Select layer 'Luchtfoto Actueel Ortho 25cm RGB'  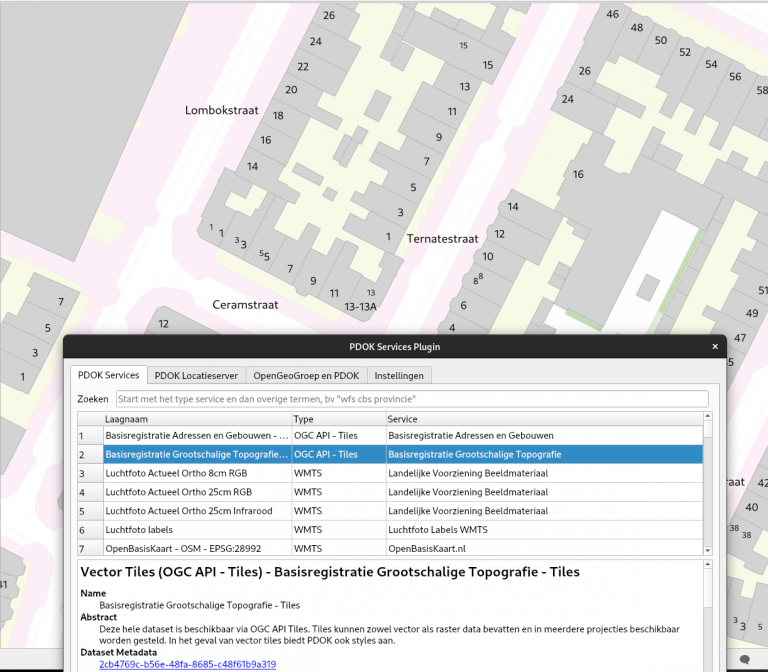point(197,492)
